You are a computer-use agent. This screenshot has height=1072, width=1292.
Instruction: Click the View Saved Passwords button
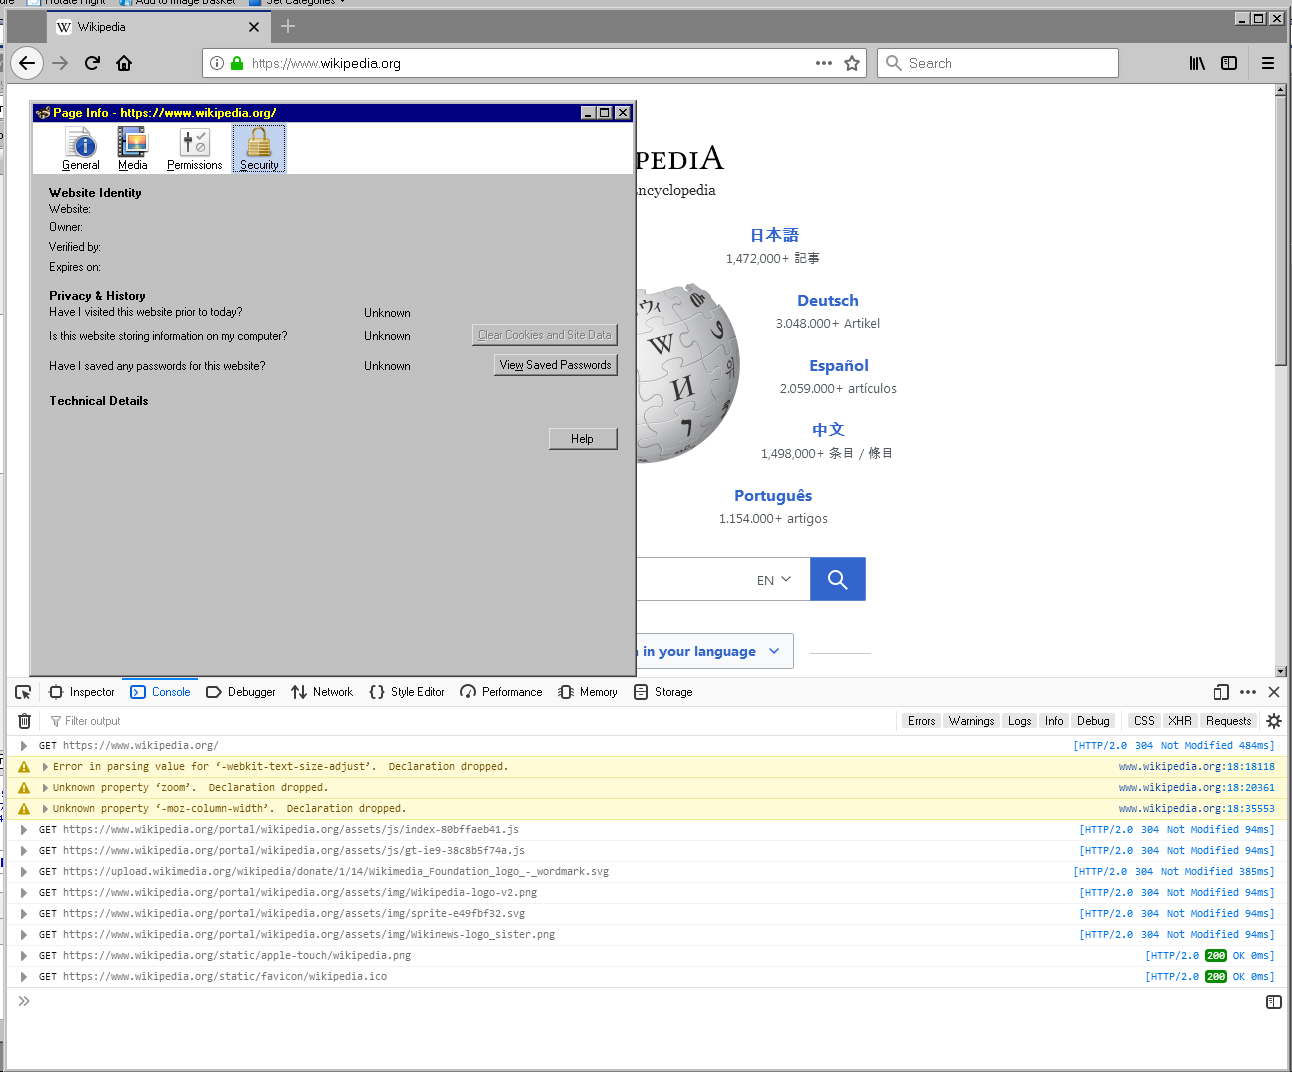[555, 365]
